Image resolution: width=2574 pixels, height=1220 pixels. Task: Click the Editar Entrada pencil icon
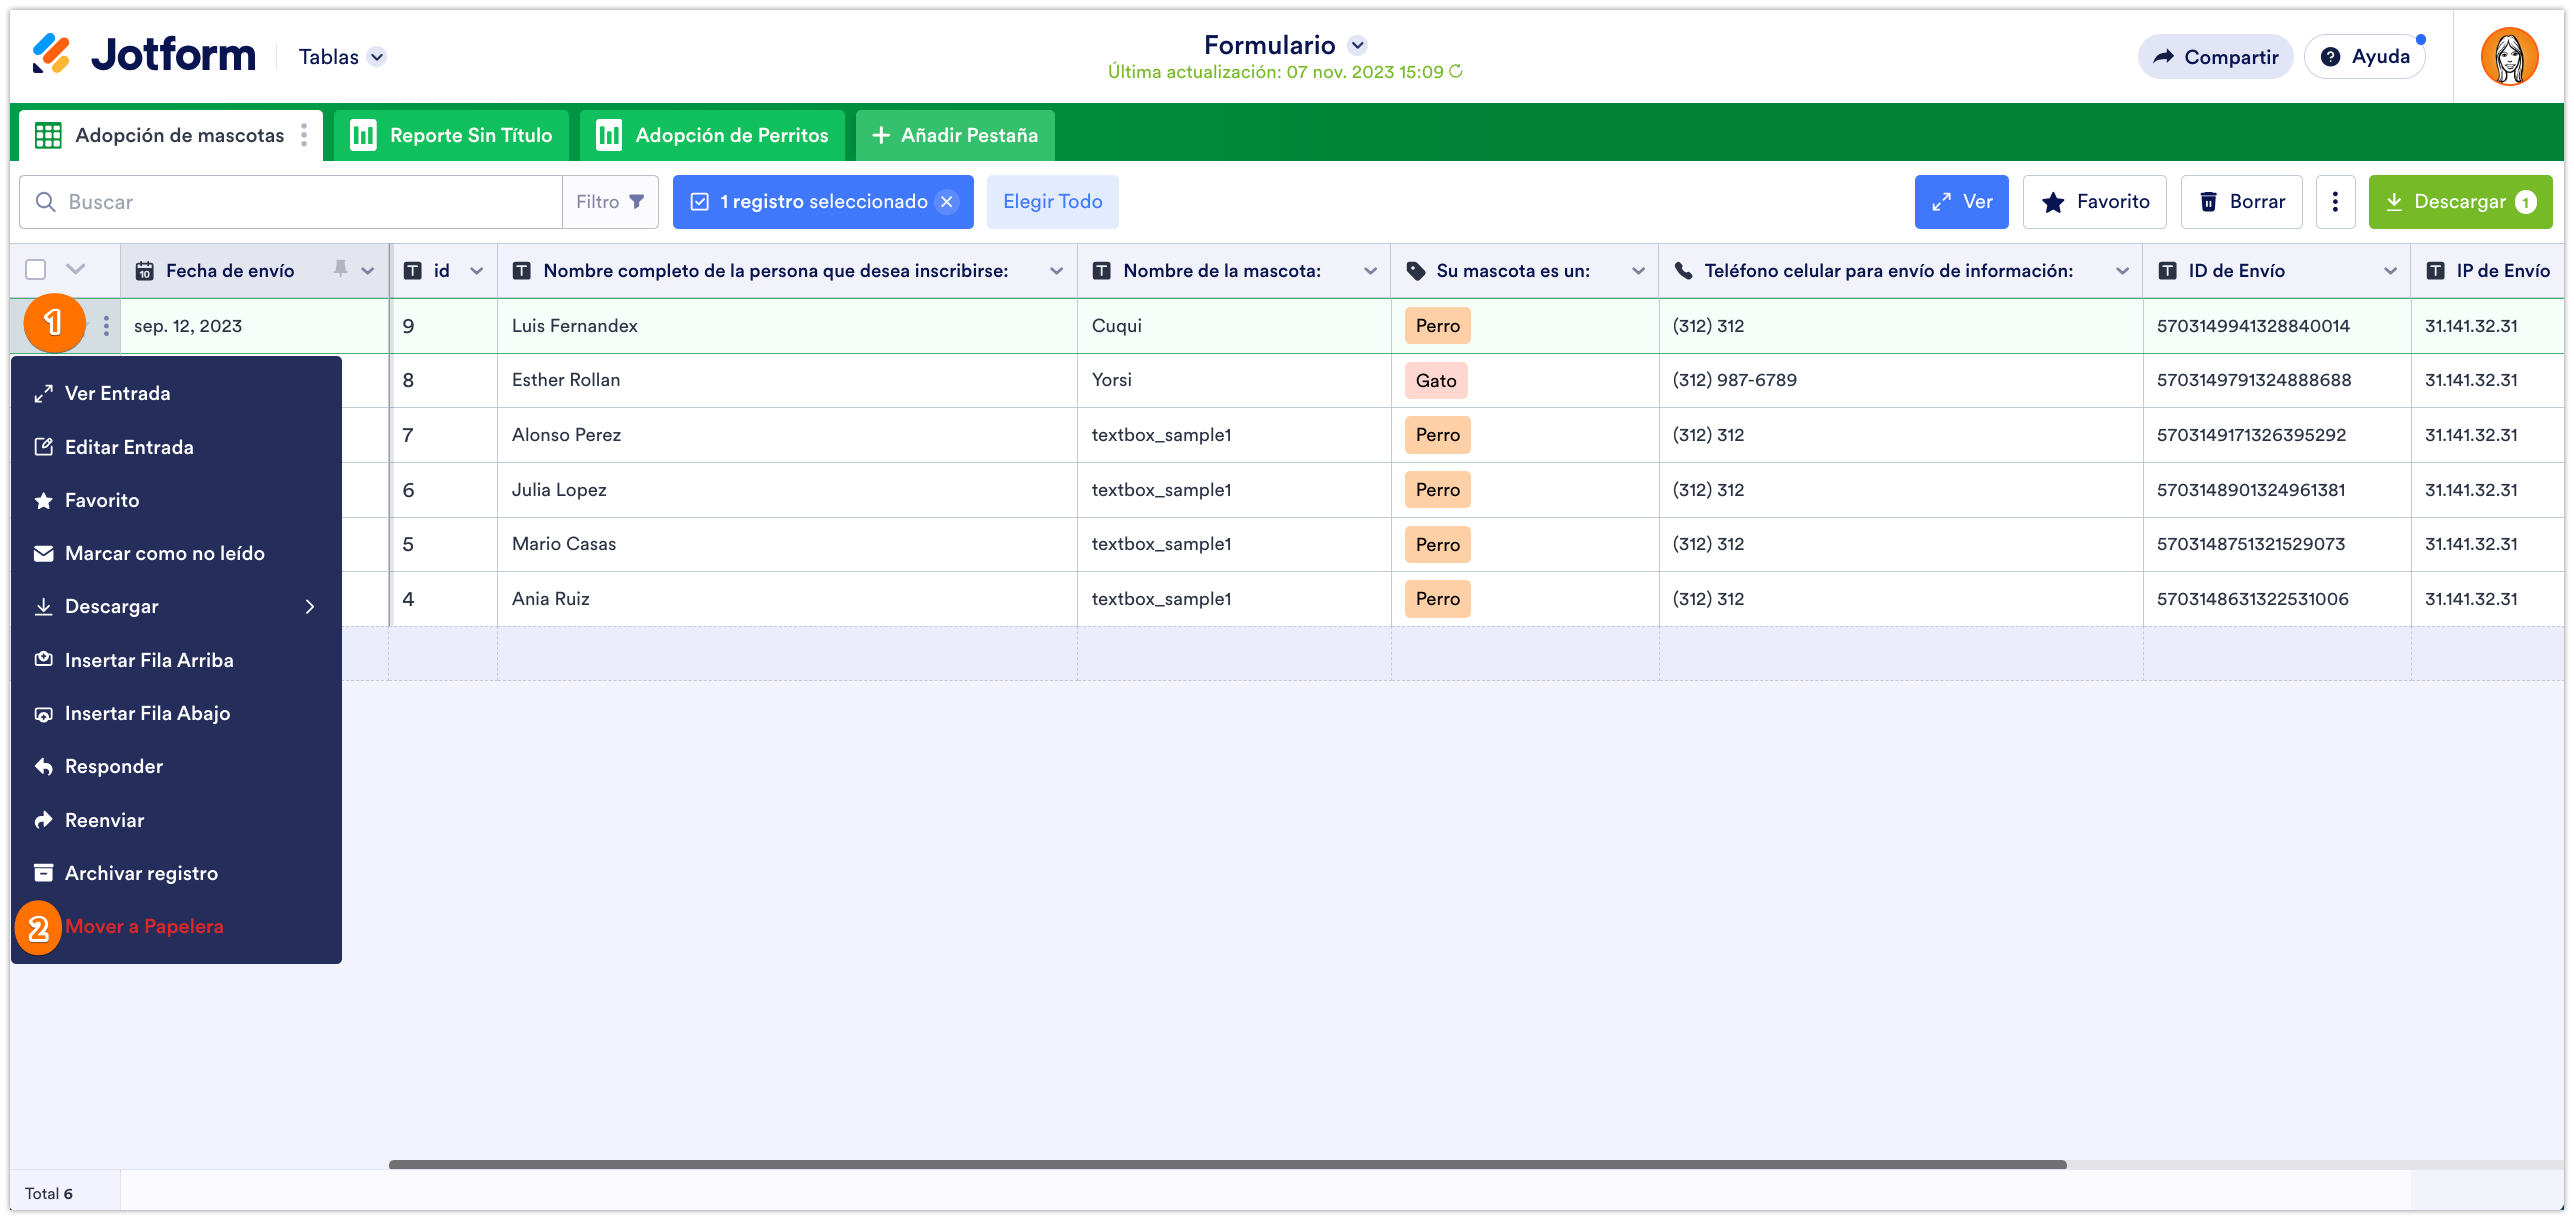tap(43, 447)
